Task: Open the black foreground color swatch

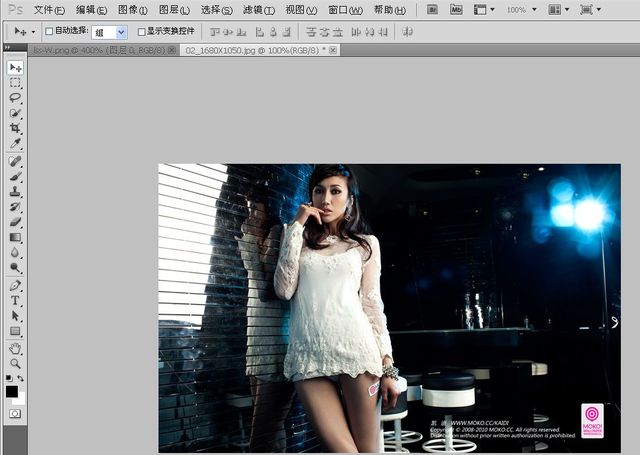Action: point(11,392)
